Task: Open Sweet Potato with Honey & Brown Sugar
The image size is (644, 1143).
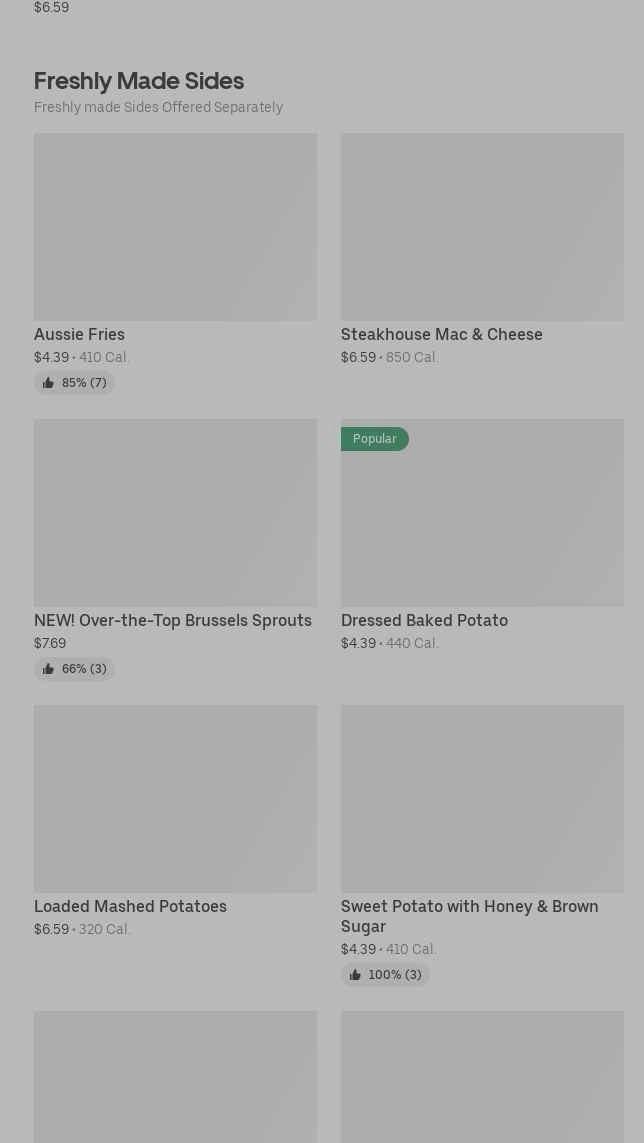Action: (470, 916)
